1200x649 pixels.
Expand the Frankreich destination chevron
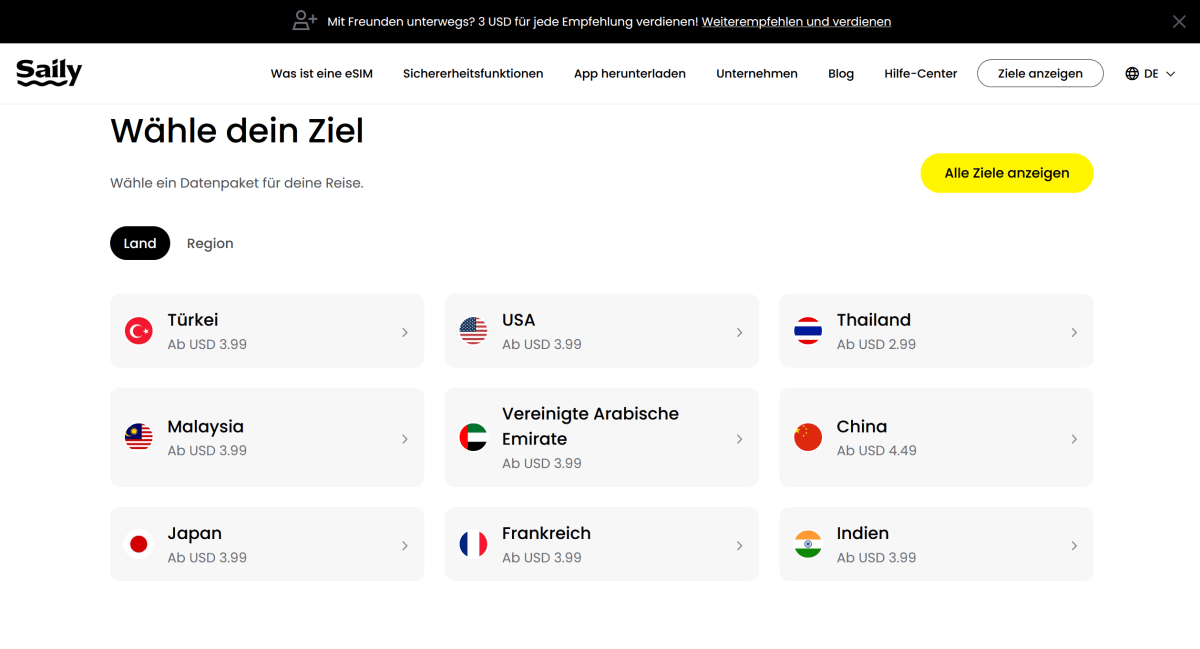[739, 545]
